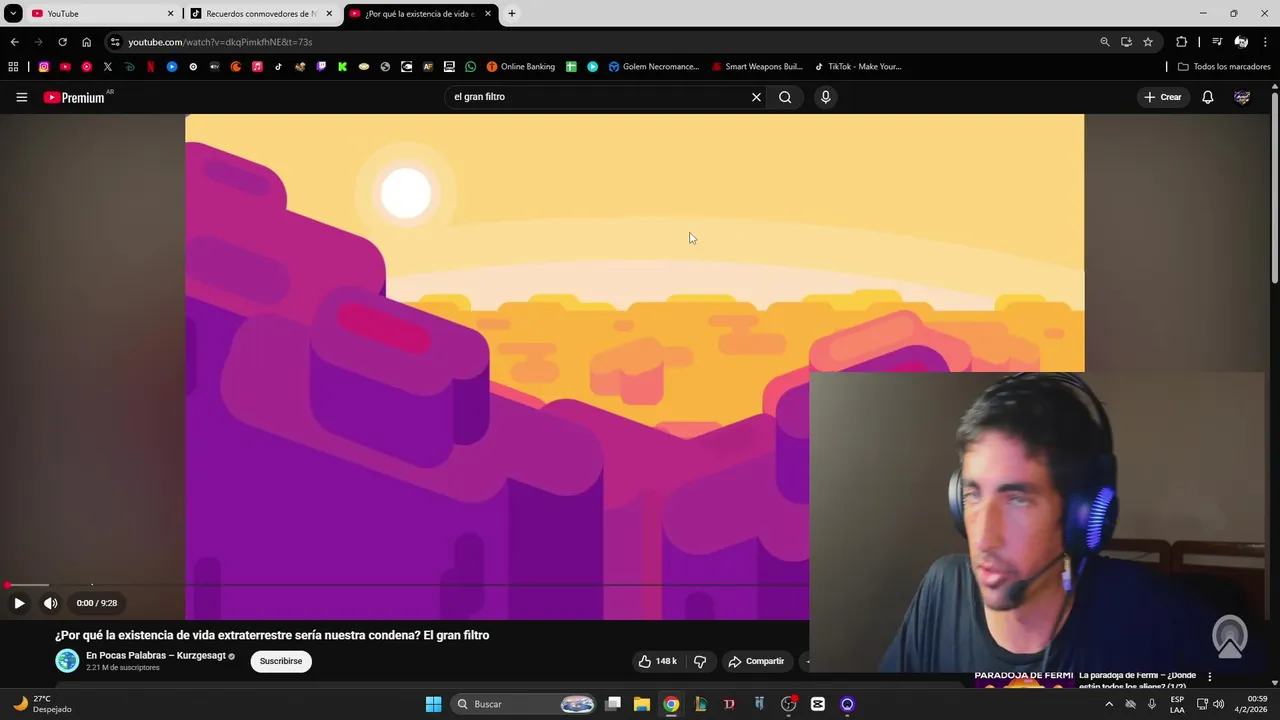
Task: Open the site info icon beside the URL
Action: (115, 42)
